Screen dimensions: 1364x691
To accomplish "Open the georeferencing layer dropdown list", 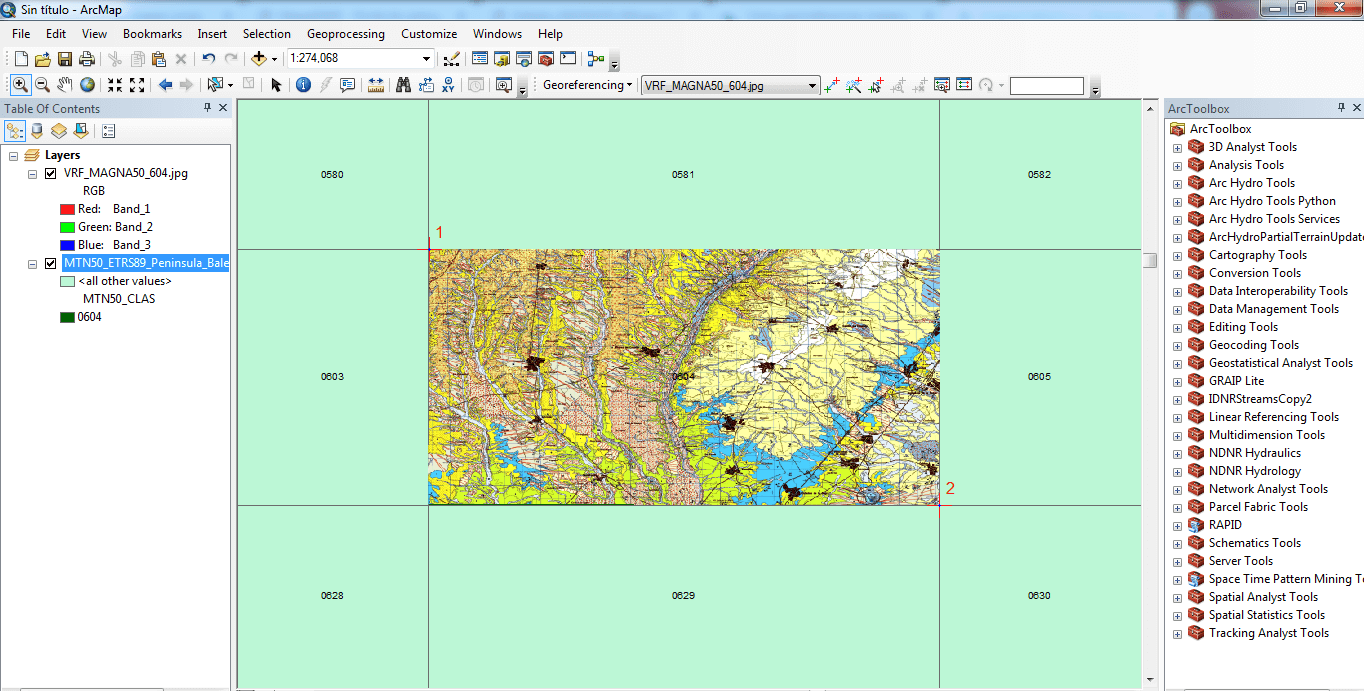I will 812,86.
